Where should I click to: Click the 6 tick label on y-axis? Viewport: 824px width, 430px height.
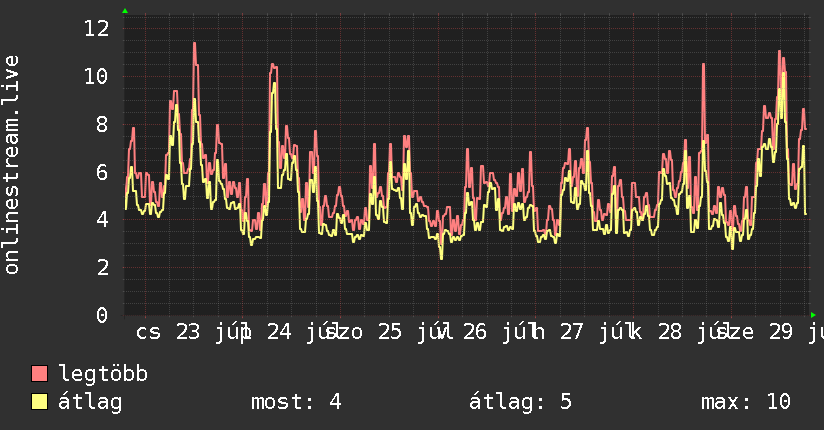coord(102,172)
